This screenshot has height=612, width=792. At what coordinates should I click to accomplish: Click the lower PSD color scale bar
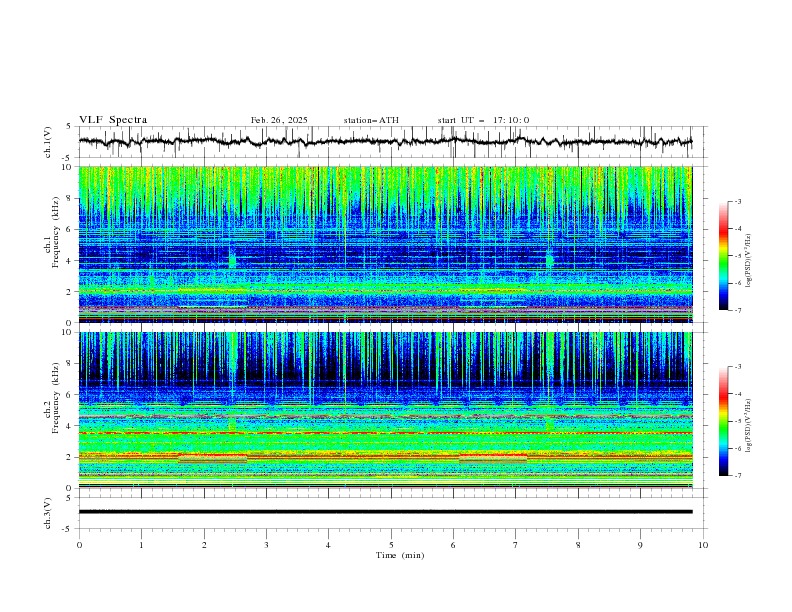pos(723,421)
